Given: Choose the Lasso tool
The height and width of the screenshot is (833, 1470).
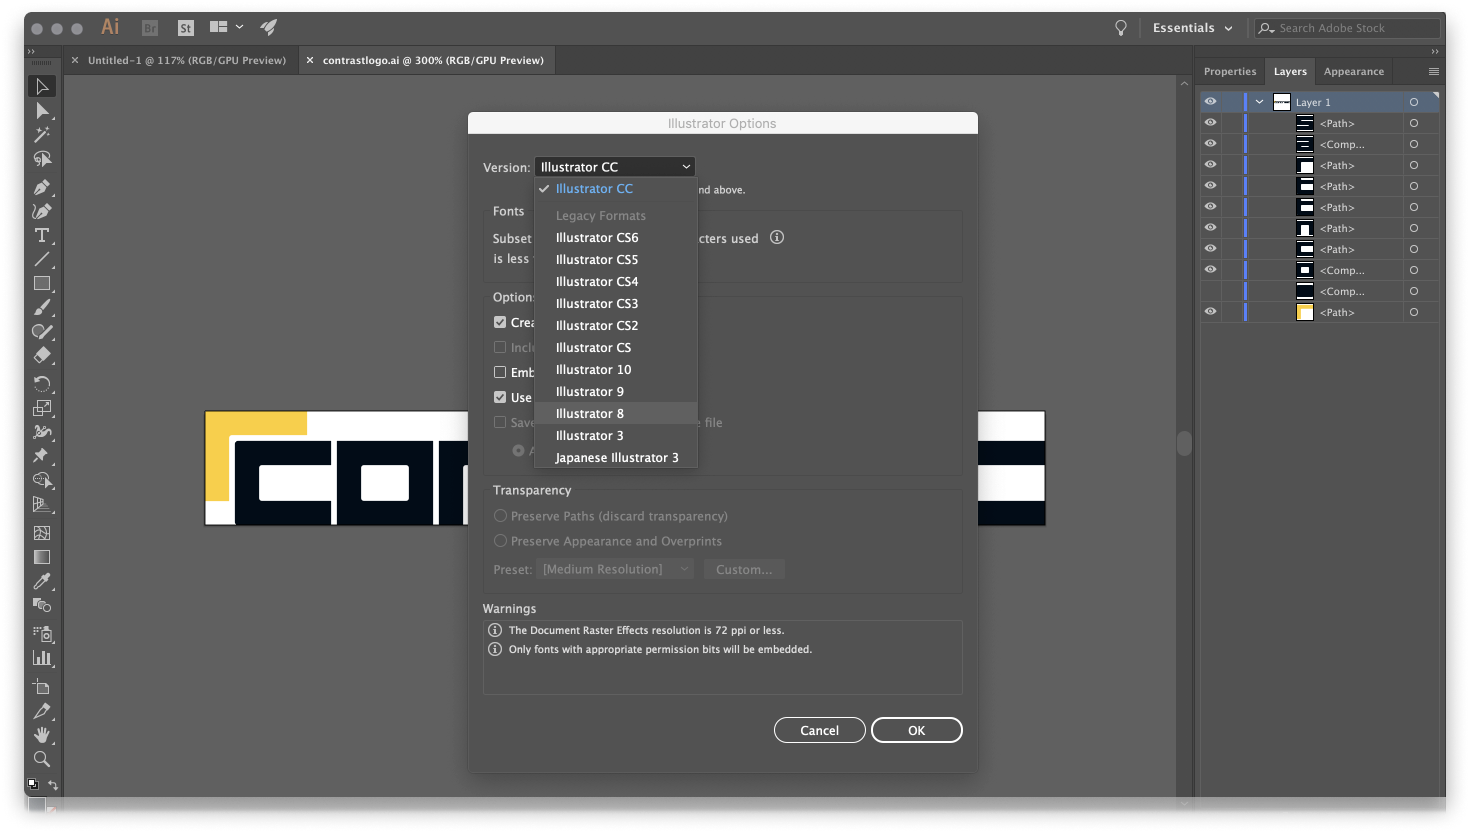Looking at the screenshot, I should coord(42,159).
